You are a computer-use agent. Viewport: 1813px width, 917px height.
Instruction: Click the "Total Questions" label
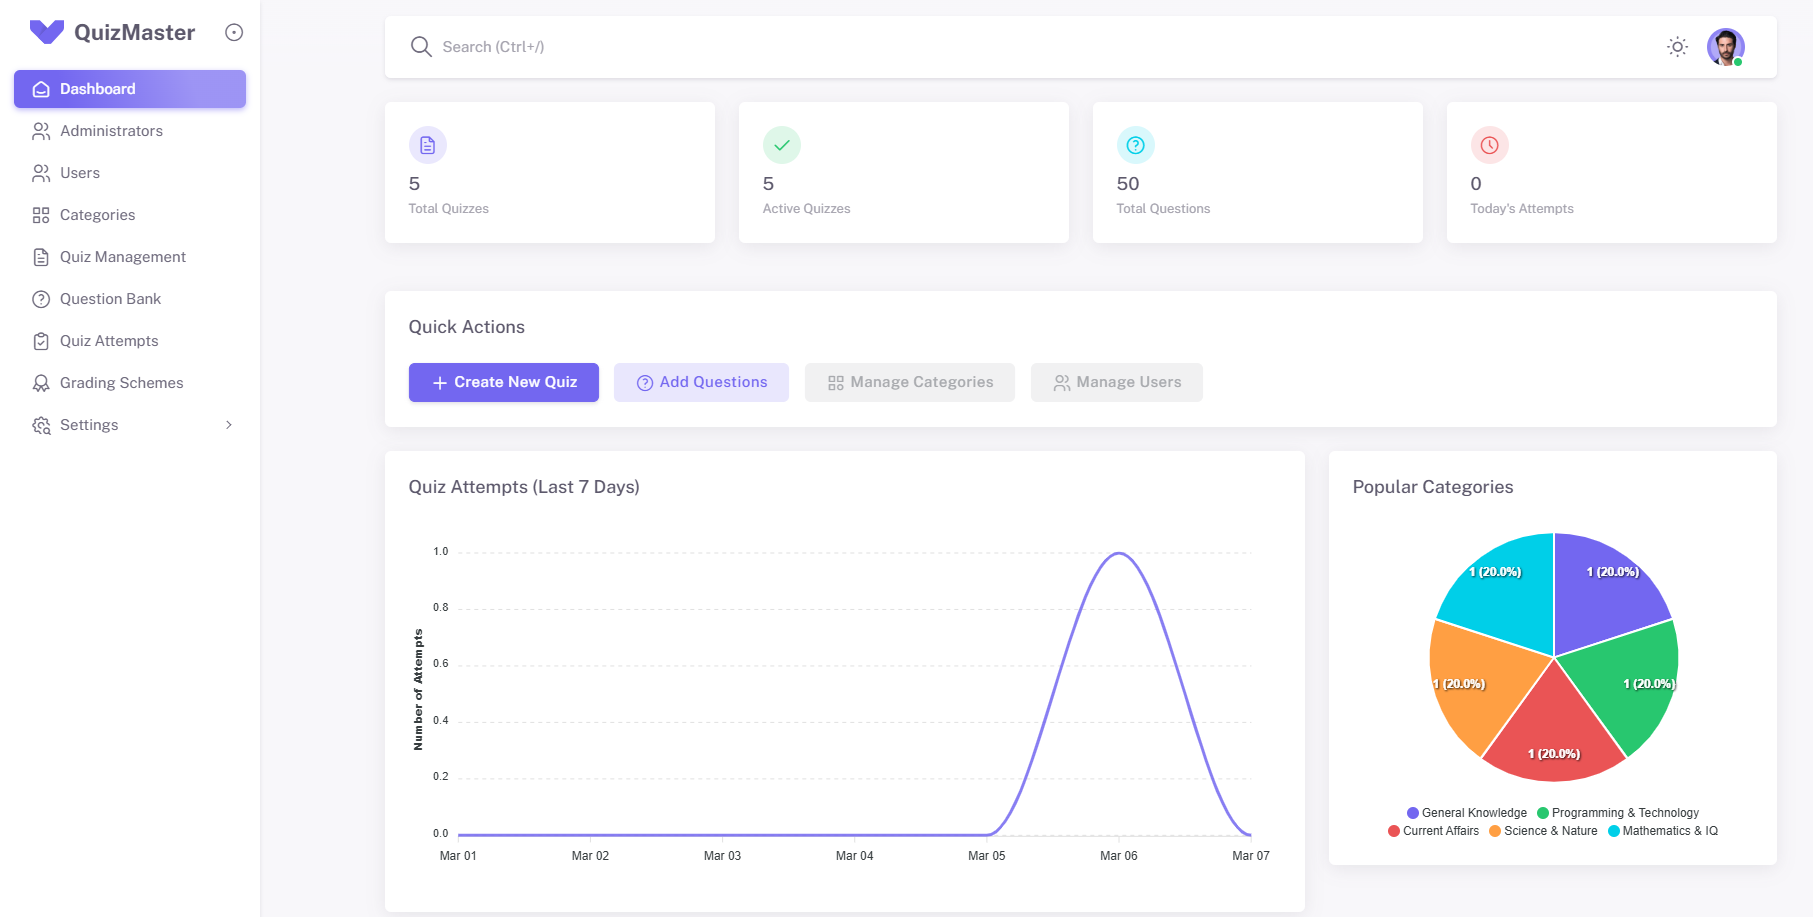pyautogui.click(x=1163, y=209)
